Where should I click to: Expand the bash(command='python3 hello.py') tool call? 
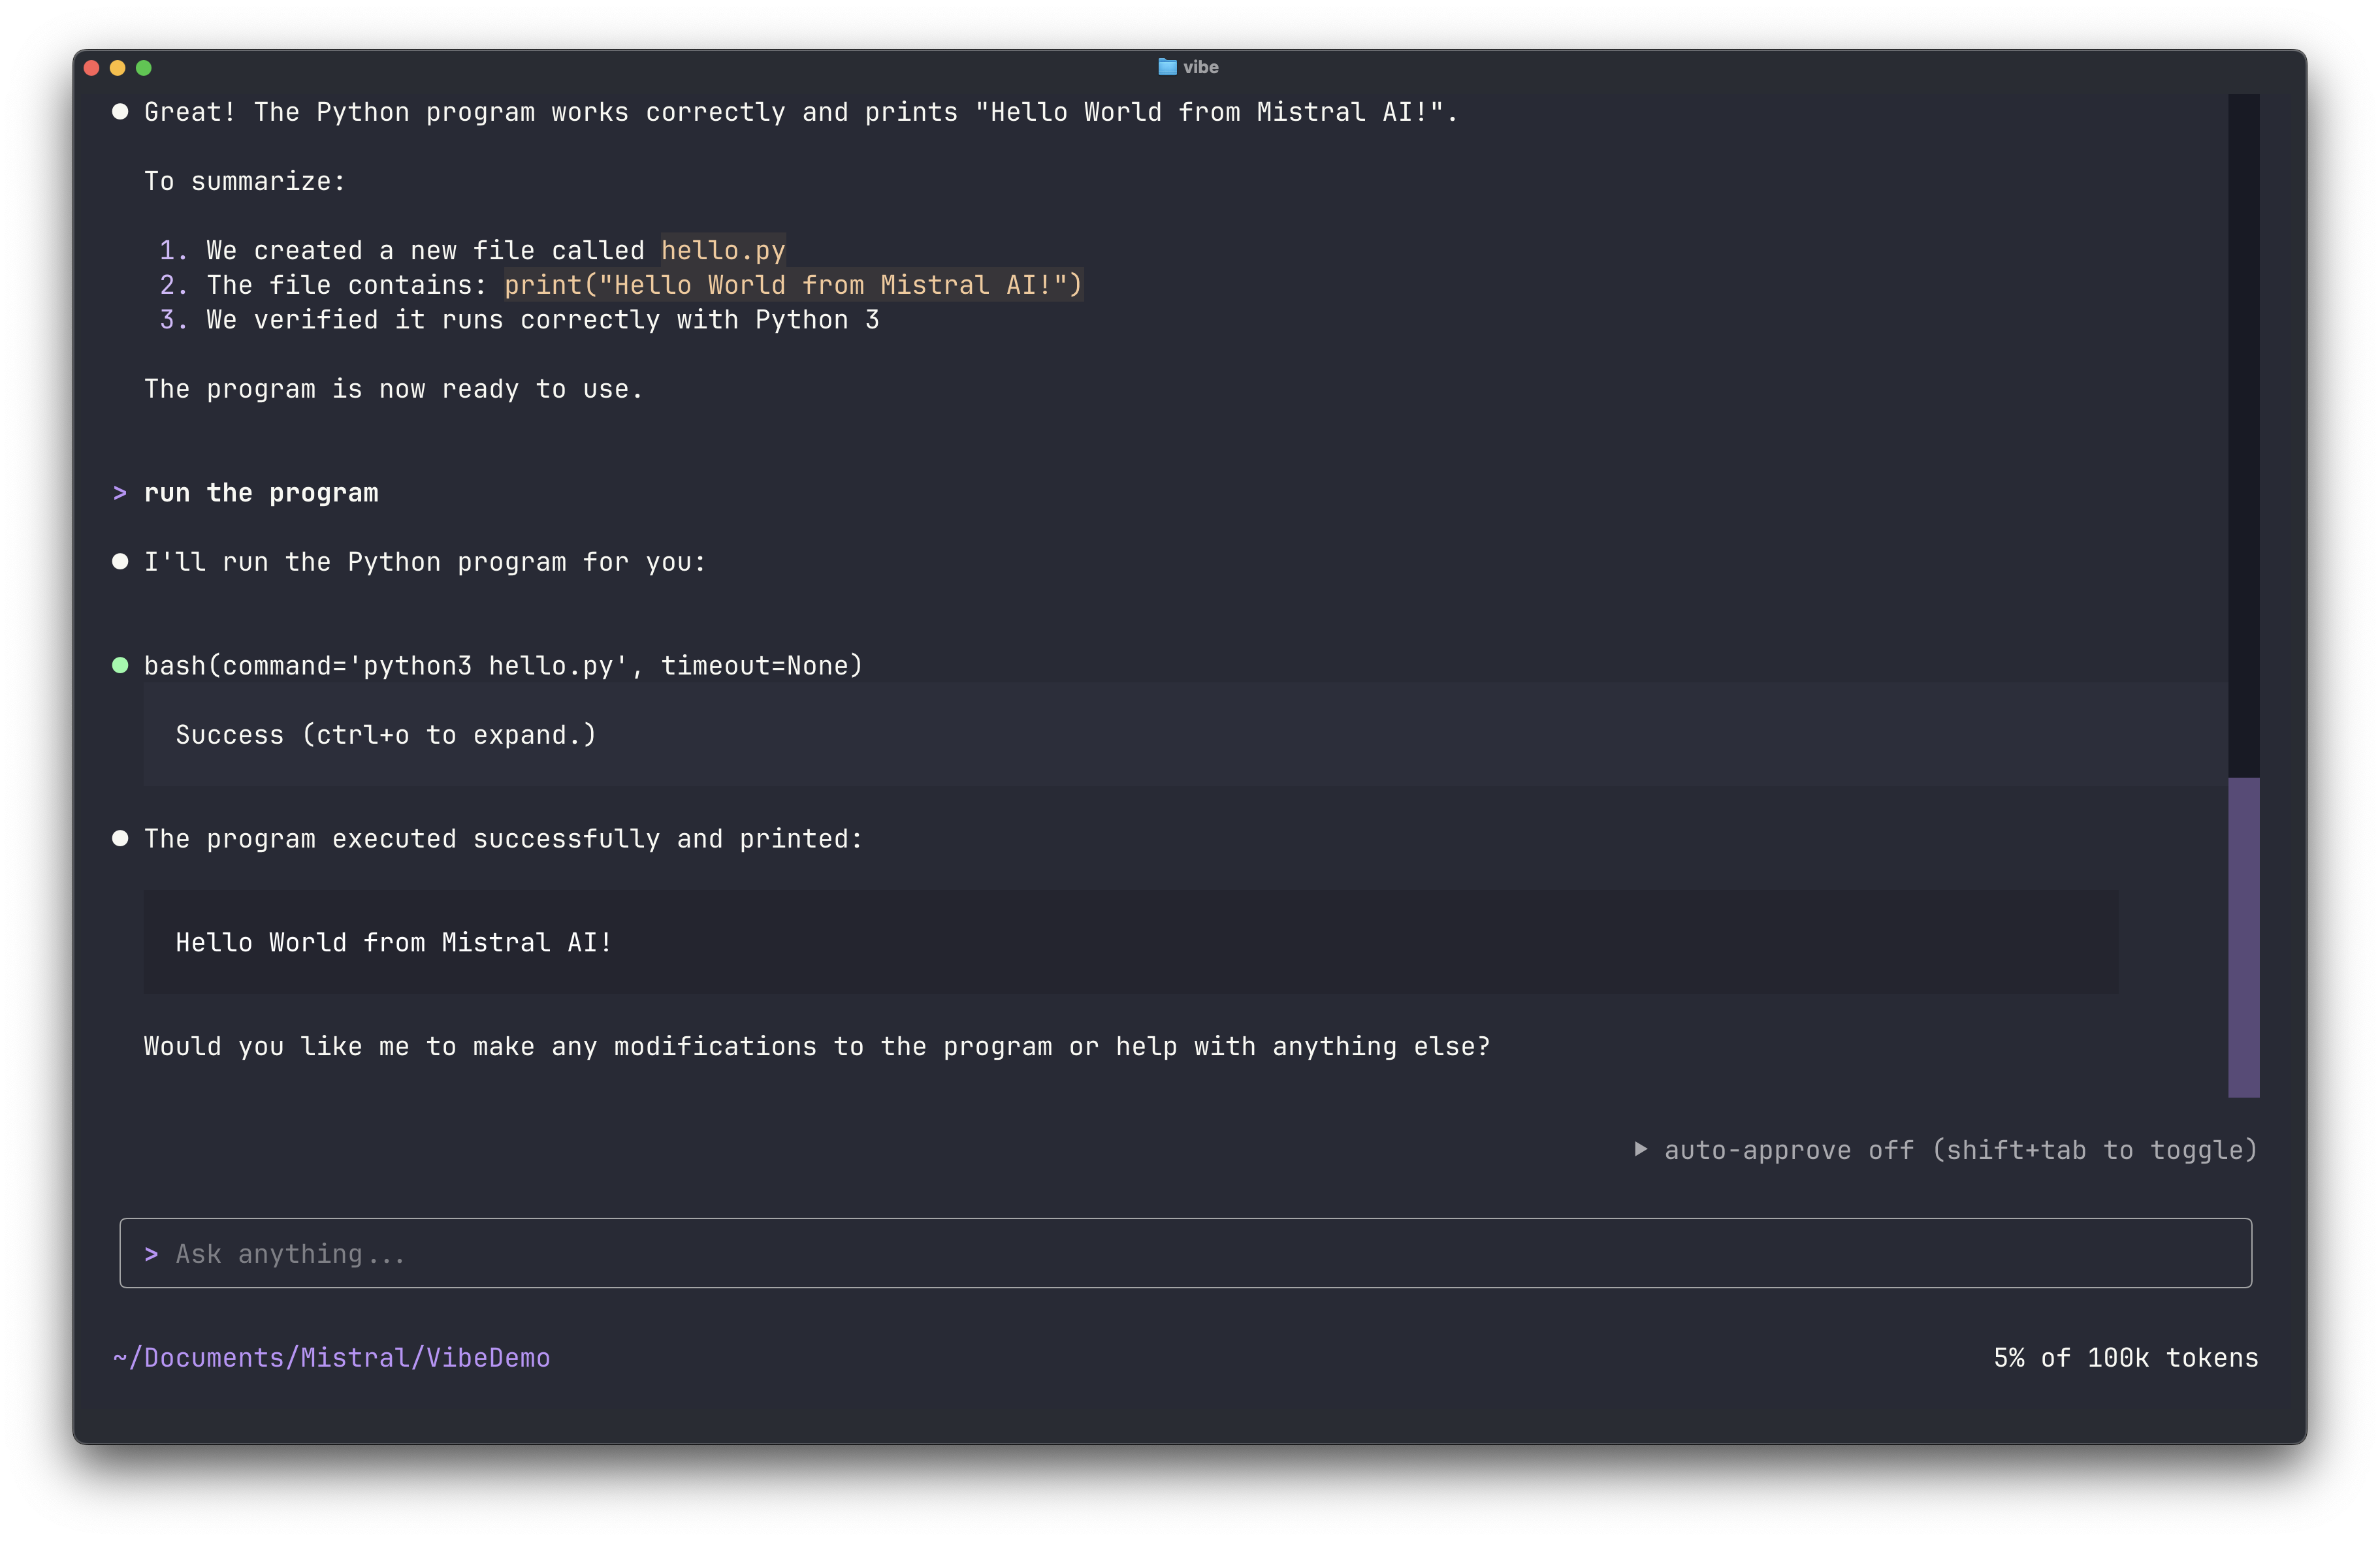(503, 664)
